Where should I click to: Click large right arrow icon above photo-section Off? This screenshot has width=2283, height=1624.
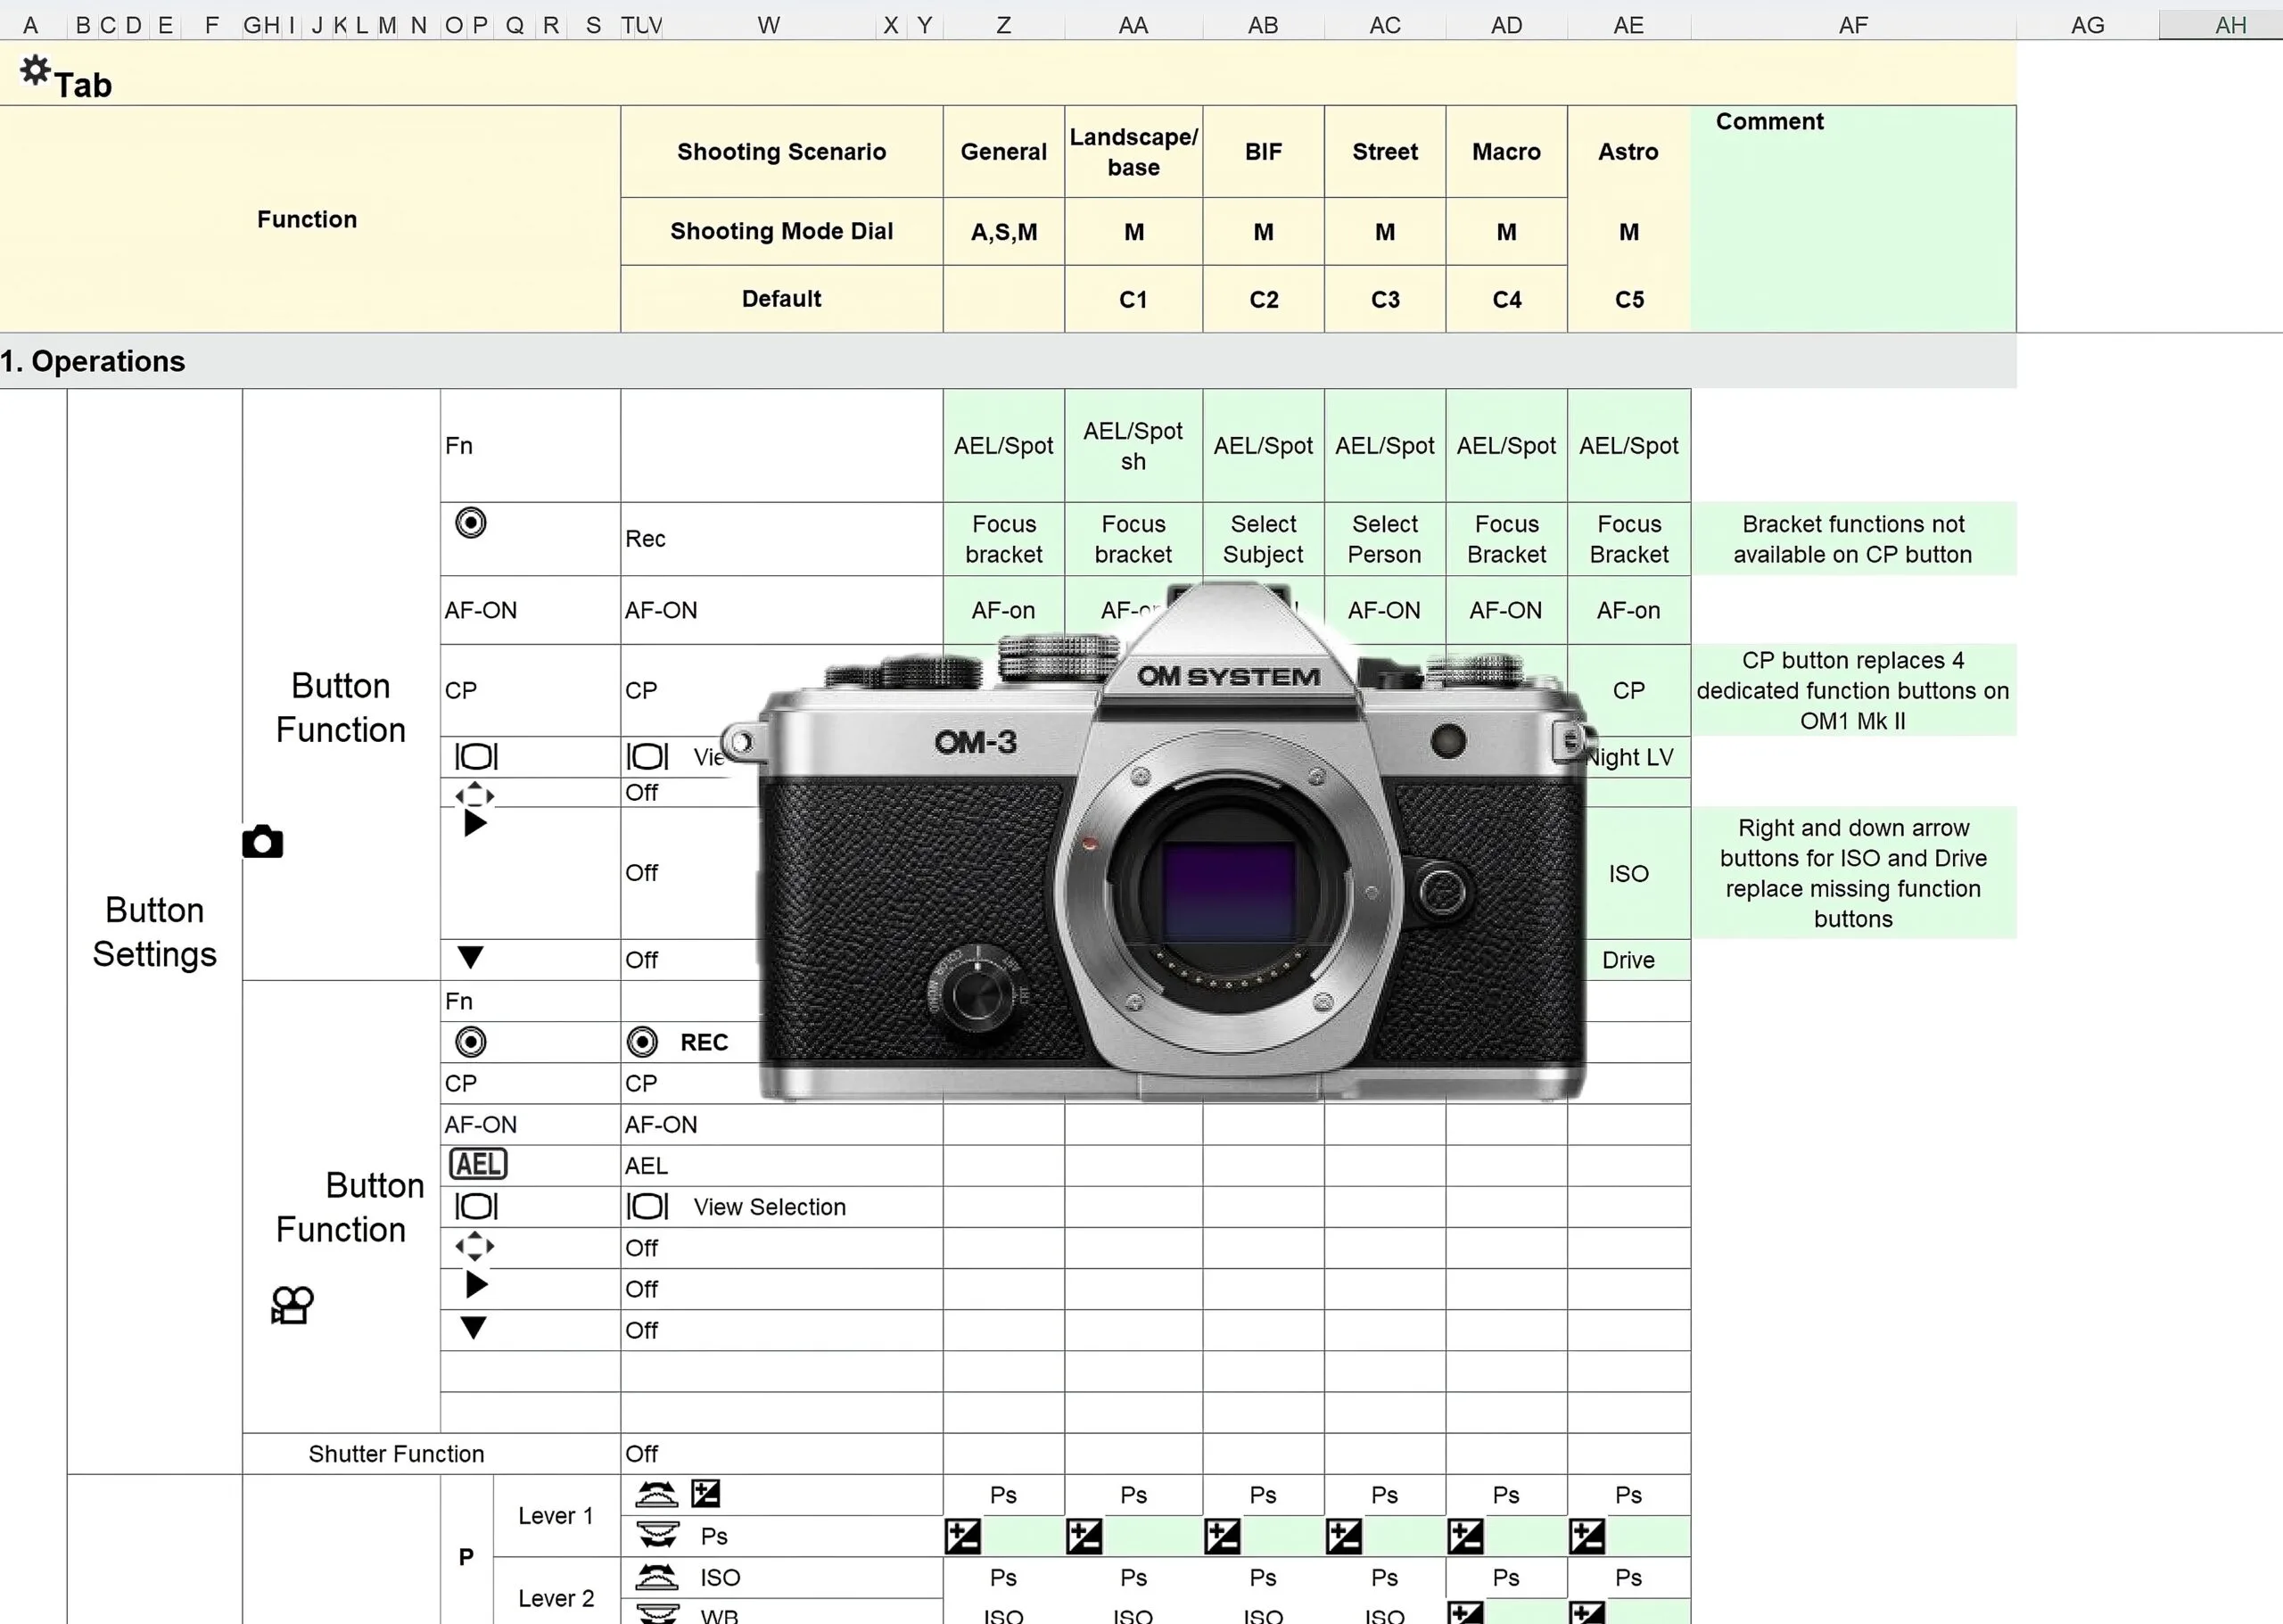[x=475, y=823]
